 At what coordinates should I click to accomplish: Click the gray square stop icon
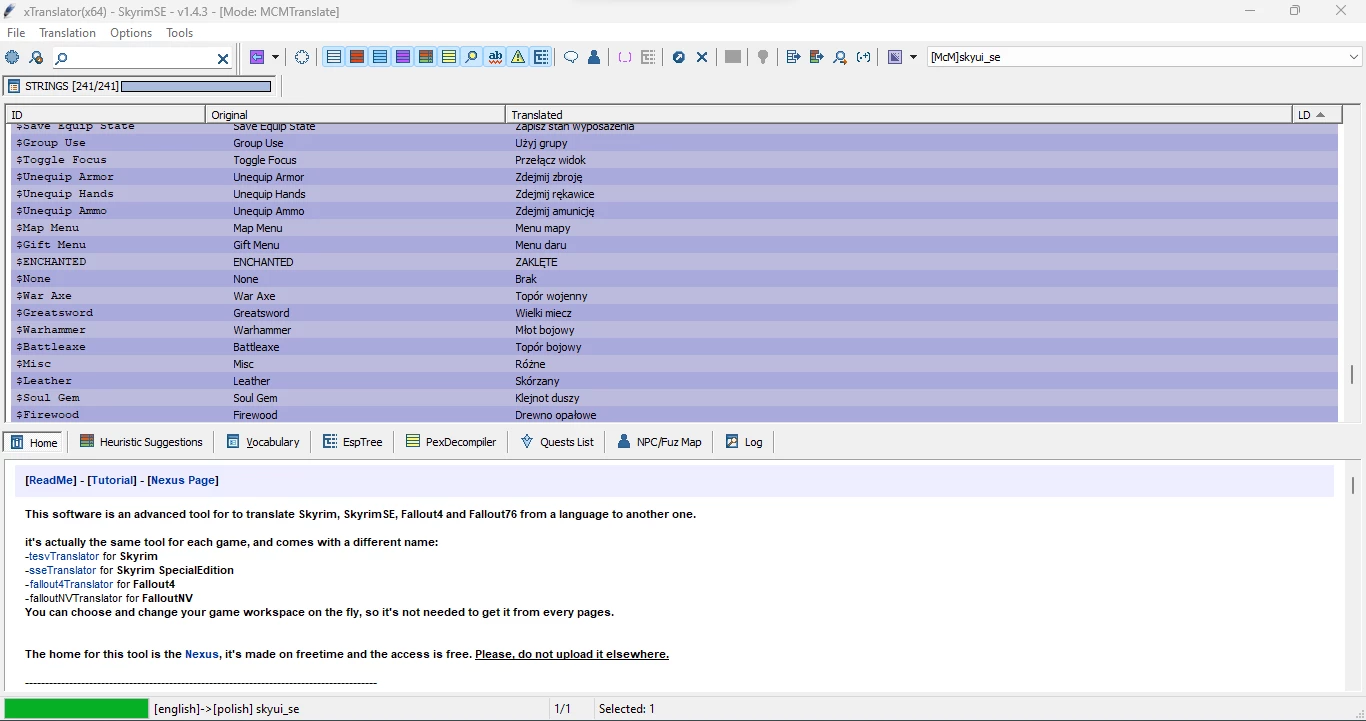(x=733, y=57)
